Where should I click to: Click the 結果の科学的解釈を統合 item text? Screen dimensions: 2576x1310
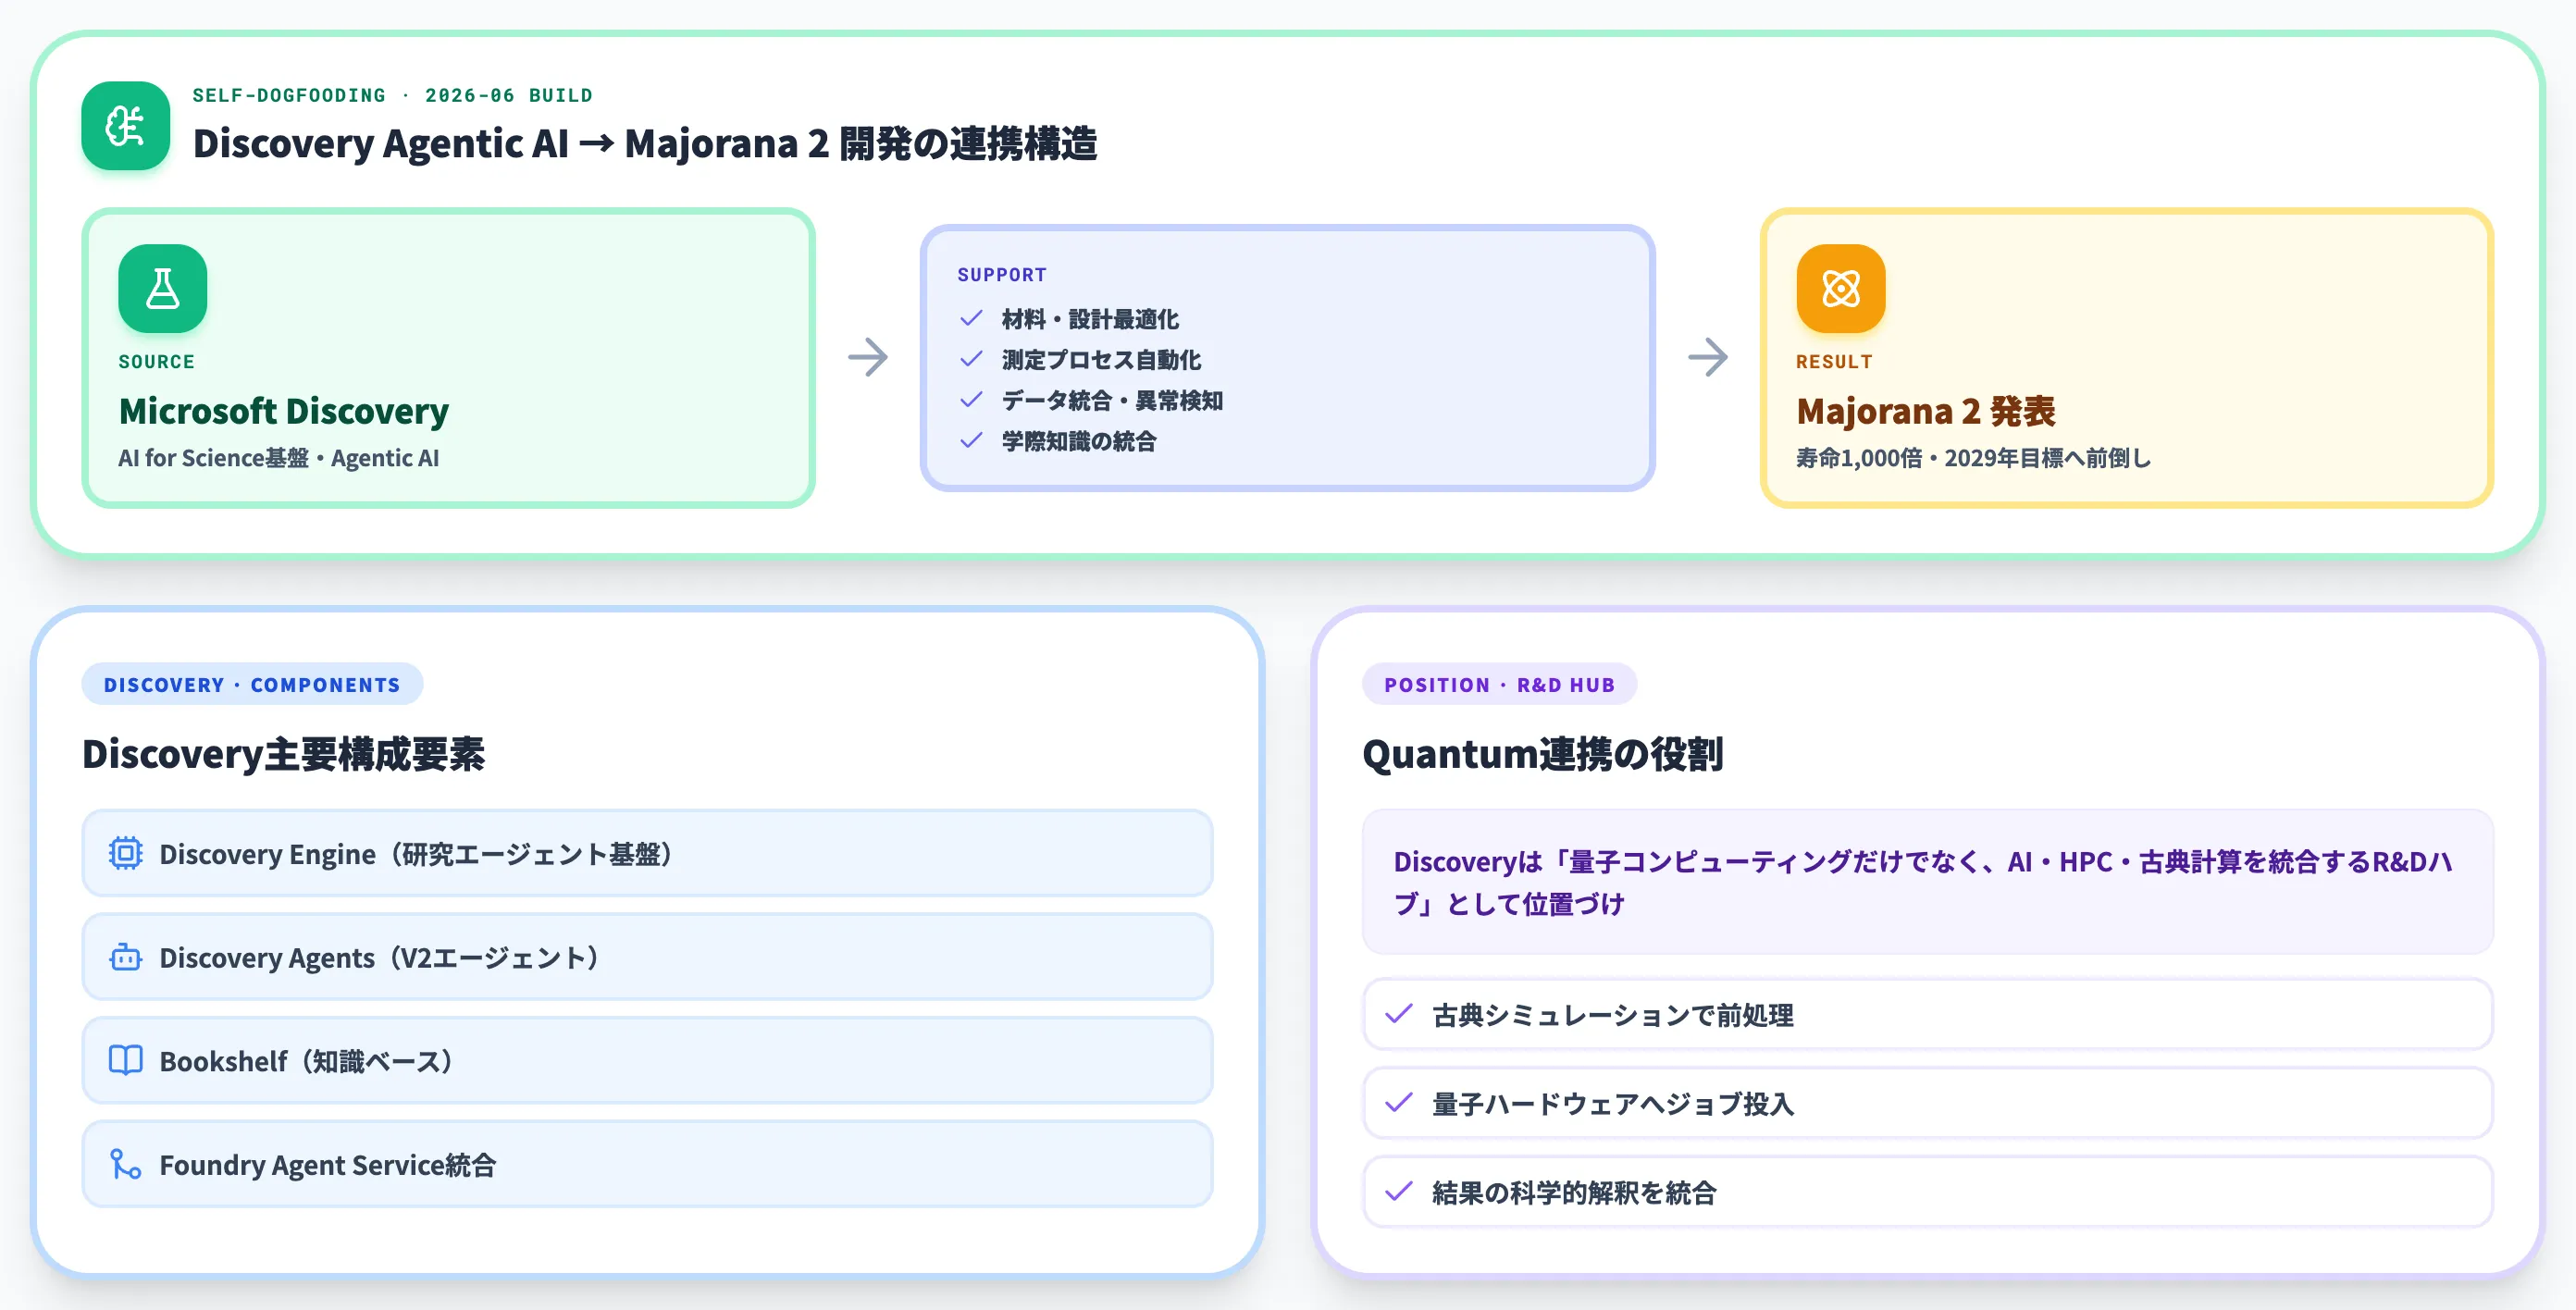[1574, 1193]
